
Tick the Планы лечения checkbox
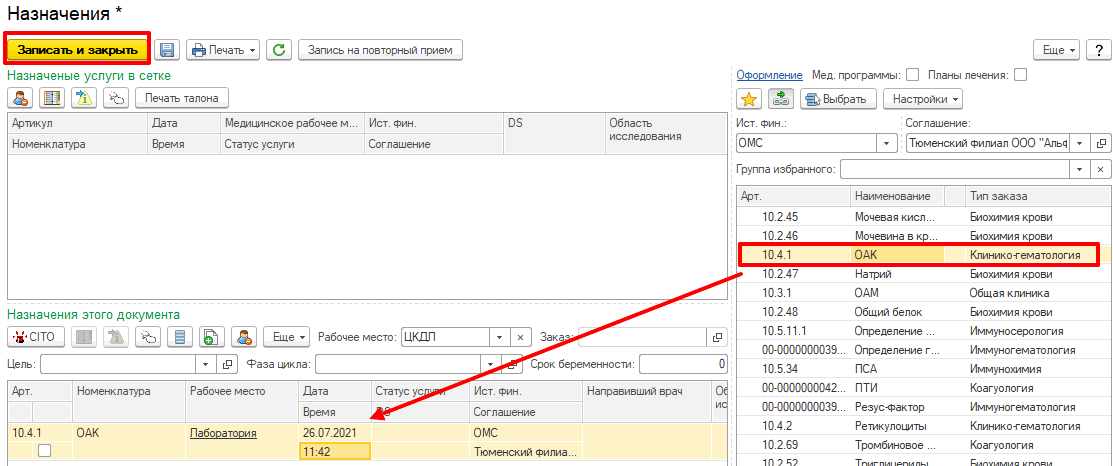[x=1020, y=75]
